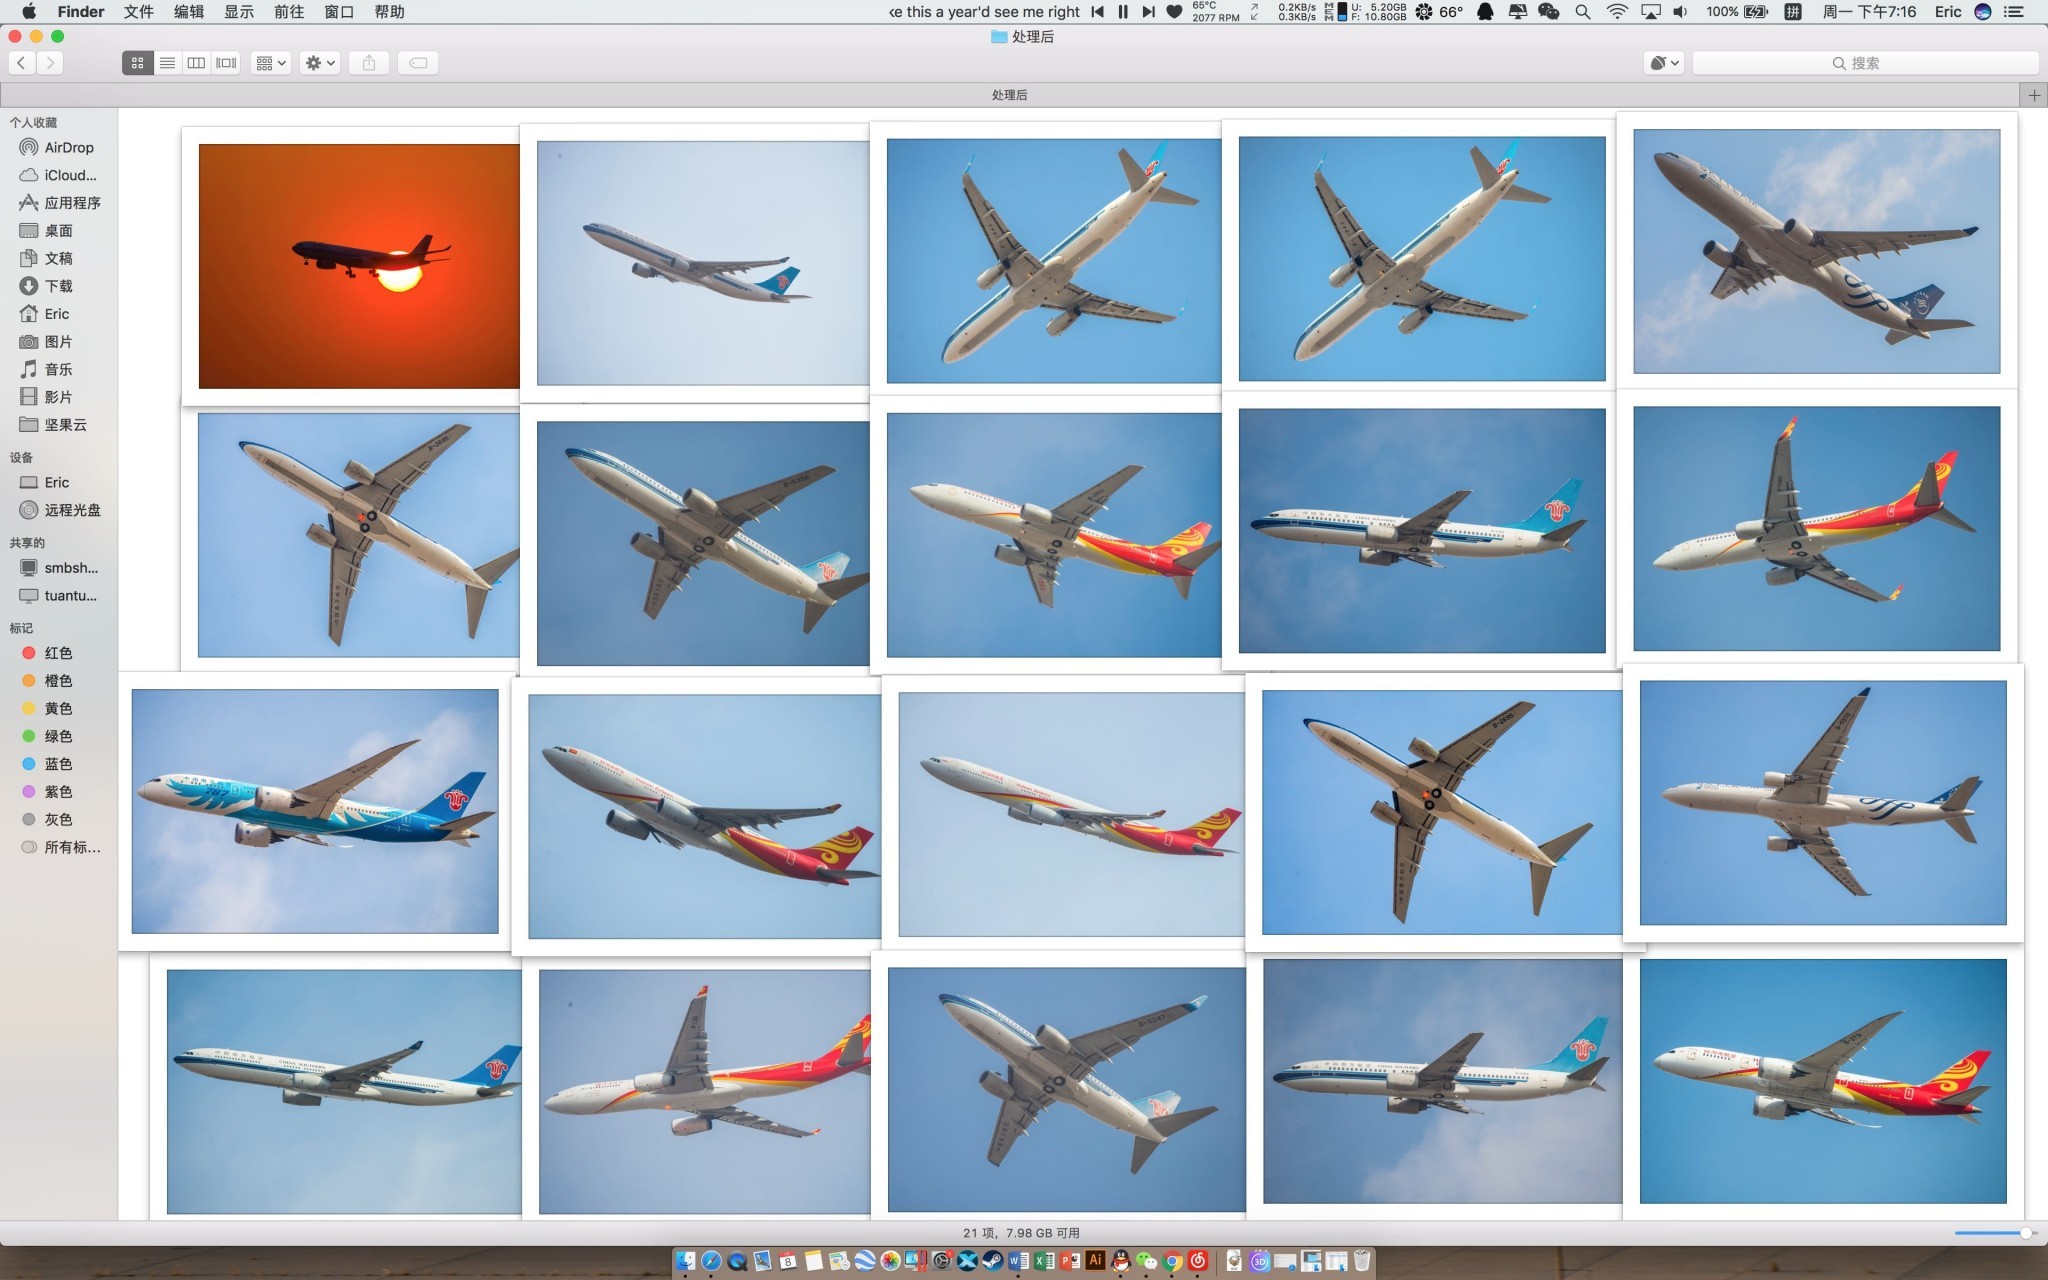Switch to icon view
The width and height of the screenshot is (2048, 1280).
click(x=138, y=63)
